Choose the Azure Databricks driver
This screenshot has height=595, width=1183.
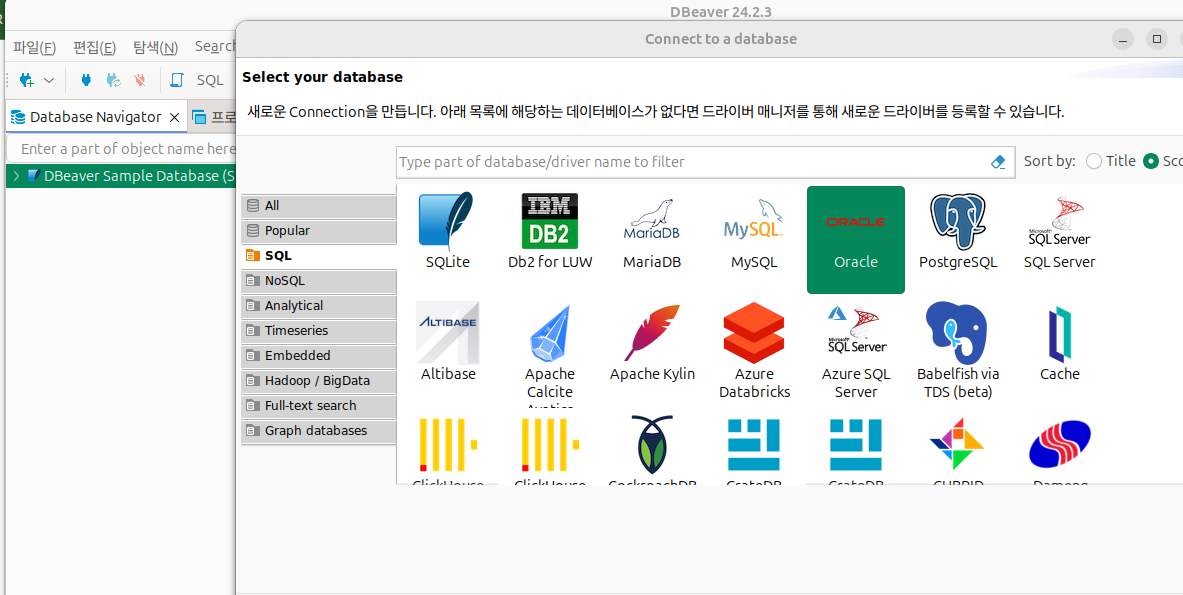[x=753, y=345]
